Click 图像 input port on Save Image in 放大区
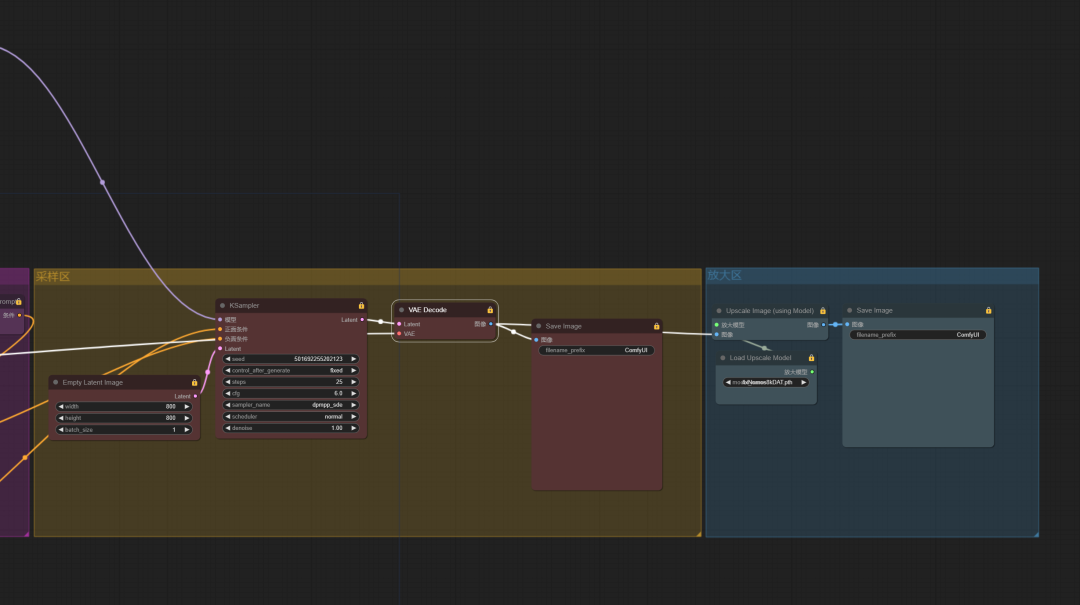Image resolution: width=1080 pixels, height=605 pixels. click(x=847, y=325)
